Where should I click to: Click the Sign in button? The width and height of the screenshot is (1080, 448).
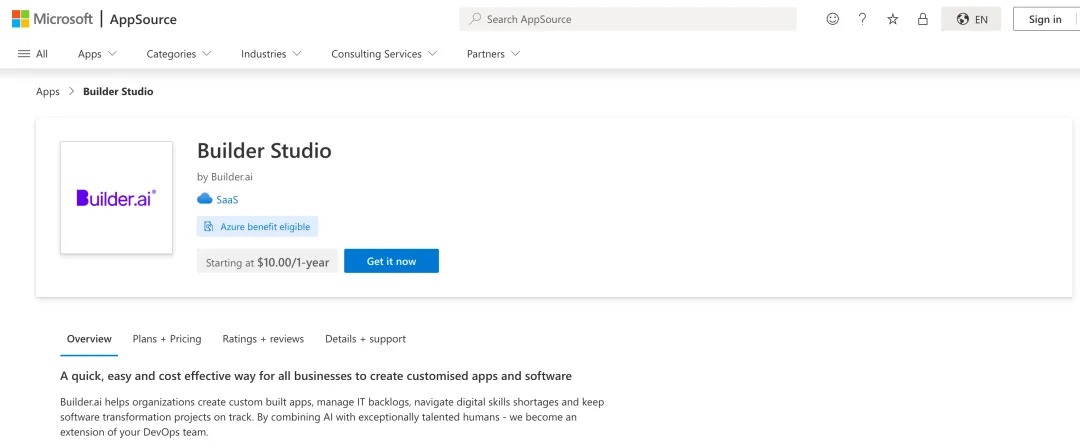[1045, 19]
